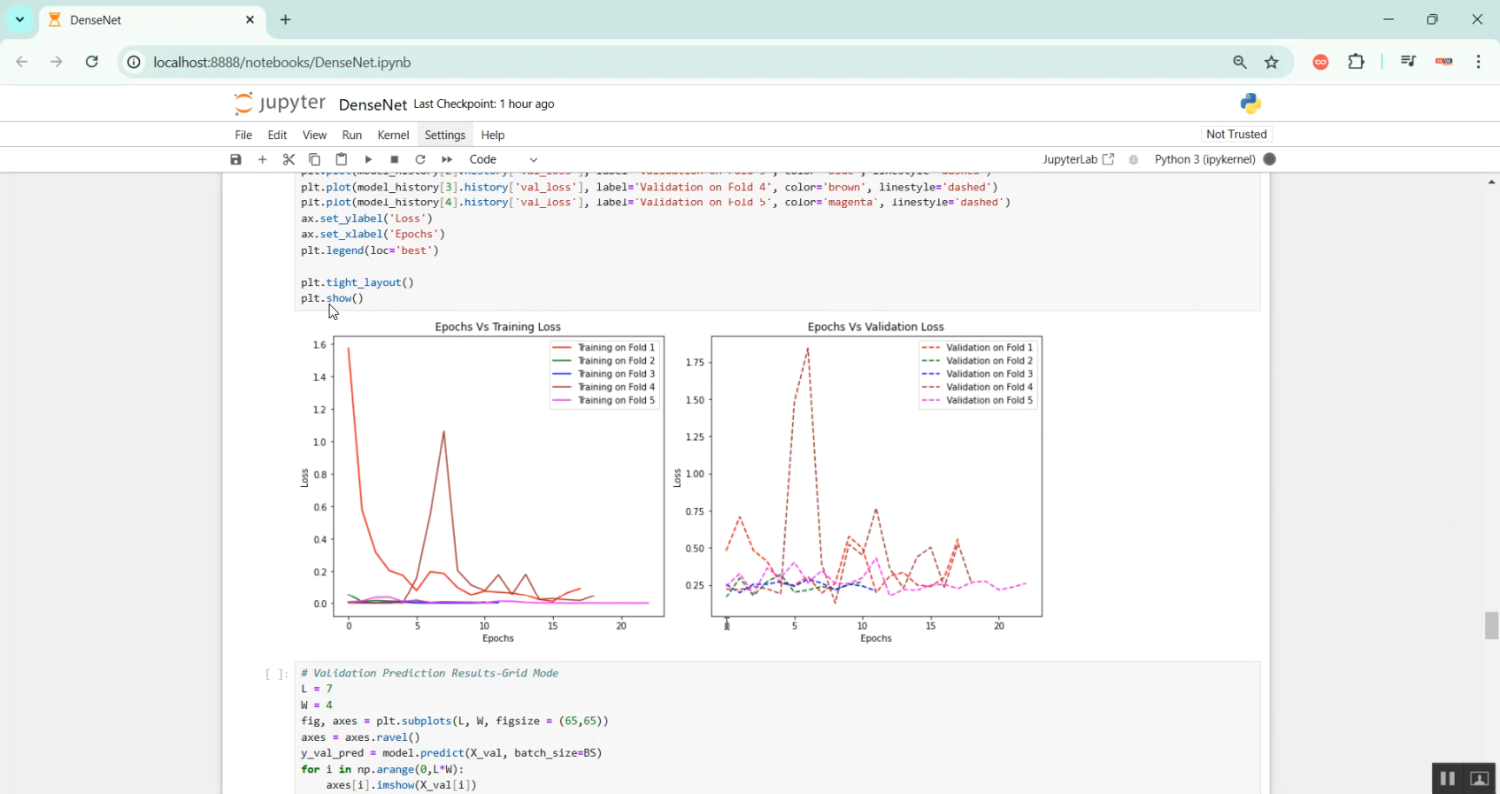The width and height of the screenshot is (1500, 794).
Task: Insert a new cell below with plus icon
Action: 262,160
